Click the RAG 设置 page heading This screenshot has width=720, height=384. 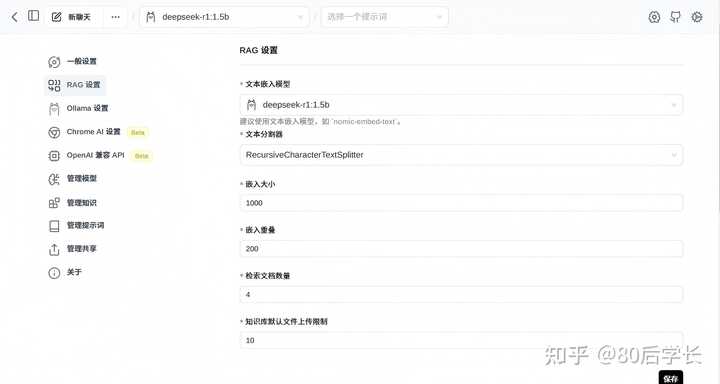(259, 51)
